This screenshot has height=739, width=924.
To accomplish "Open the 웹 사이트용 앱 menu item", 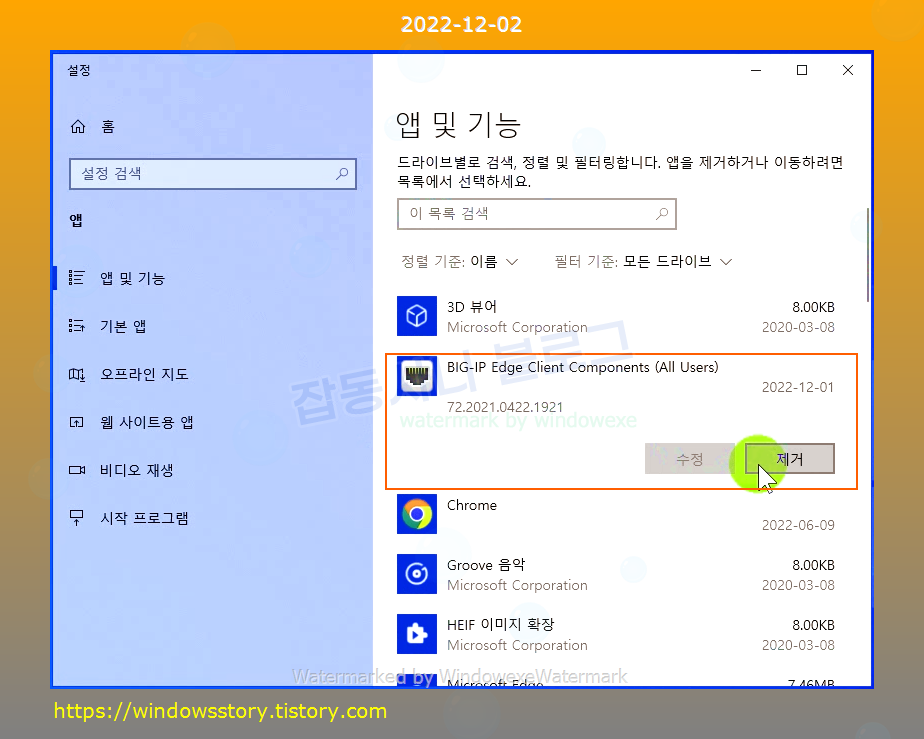I will pos(212,422).
